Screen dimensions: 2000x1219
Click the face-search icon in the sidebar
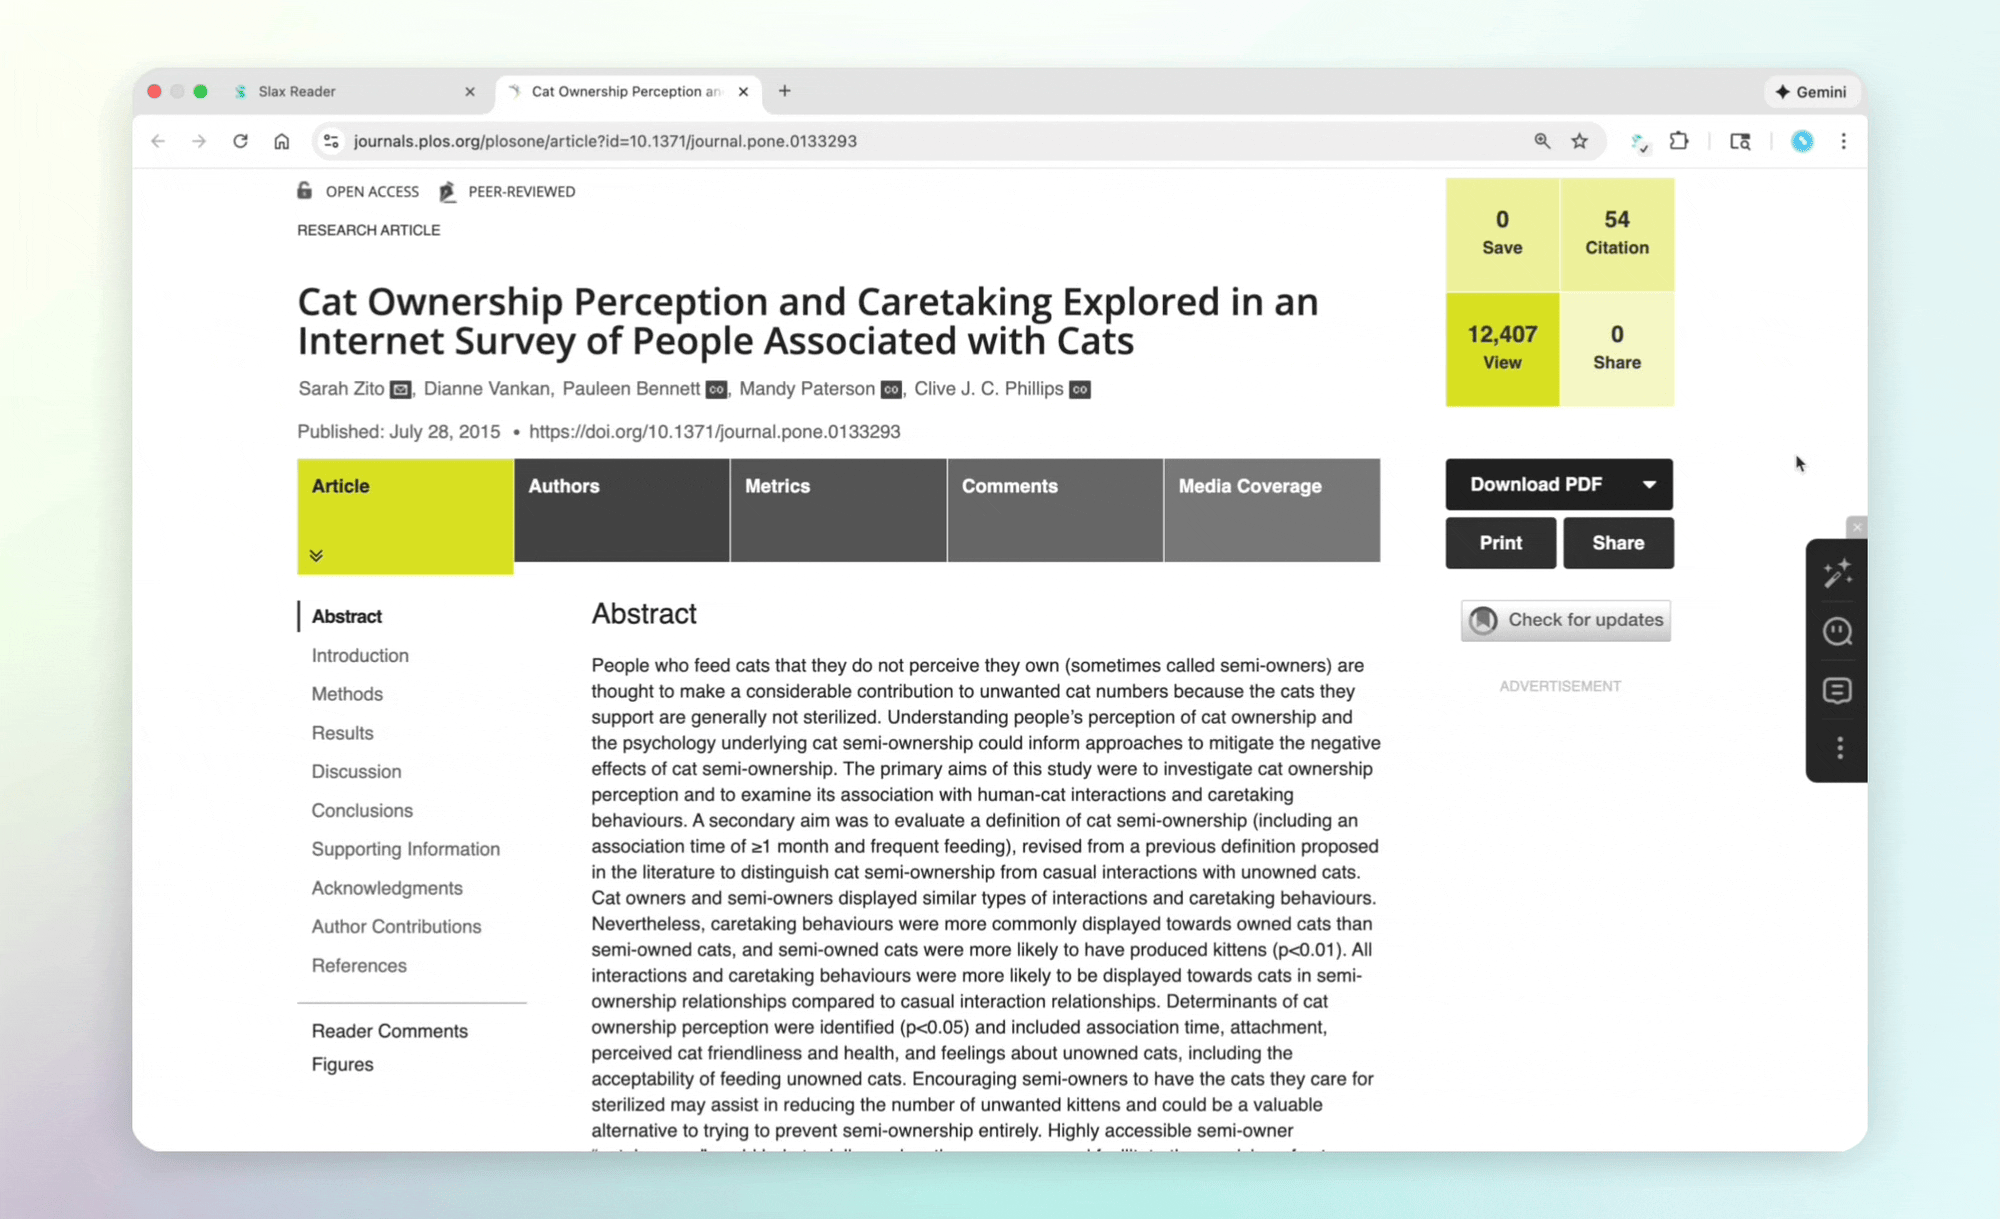pos(1838,631)
